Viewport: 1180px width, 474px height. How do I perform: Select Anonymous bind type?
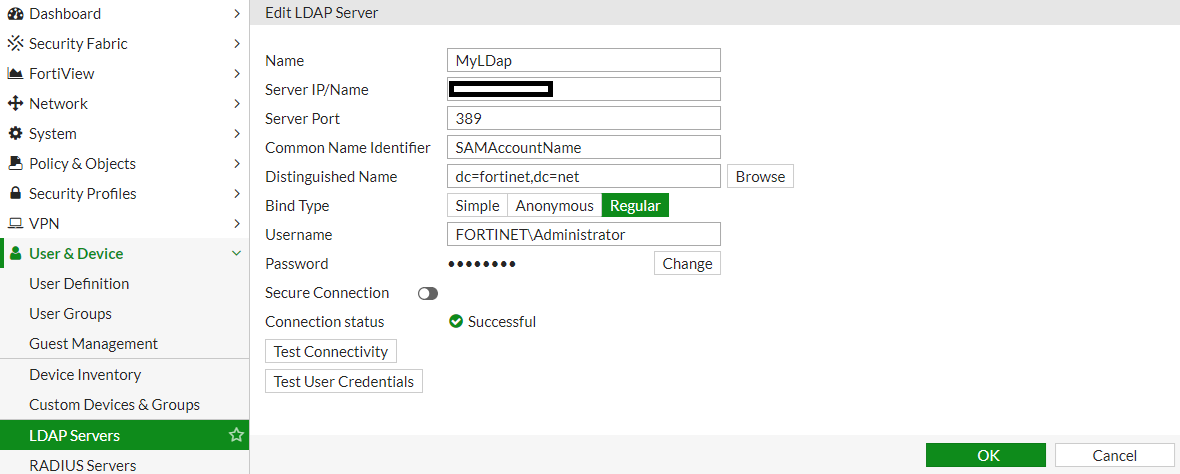click(554, 206)
